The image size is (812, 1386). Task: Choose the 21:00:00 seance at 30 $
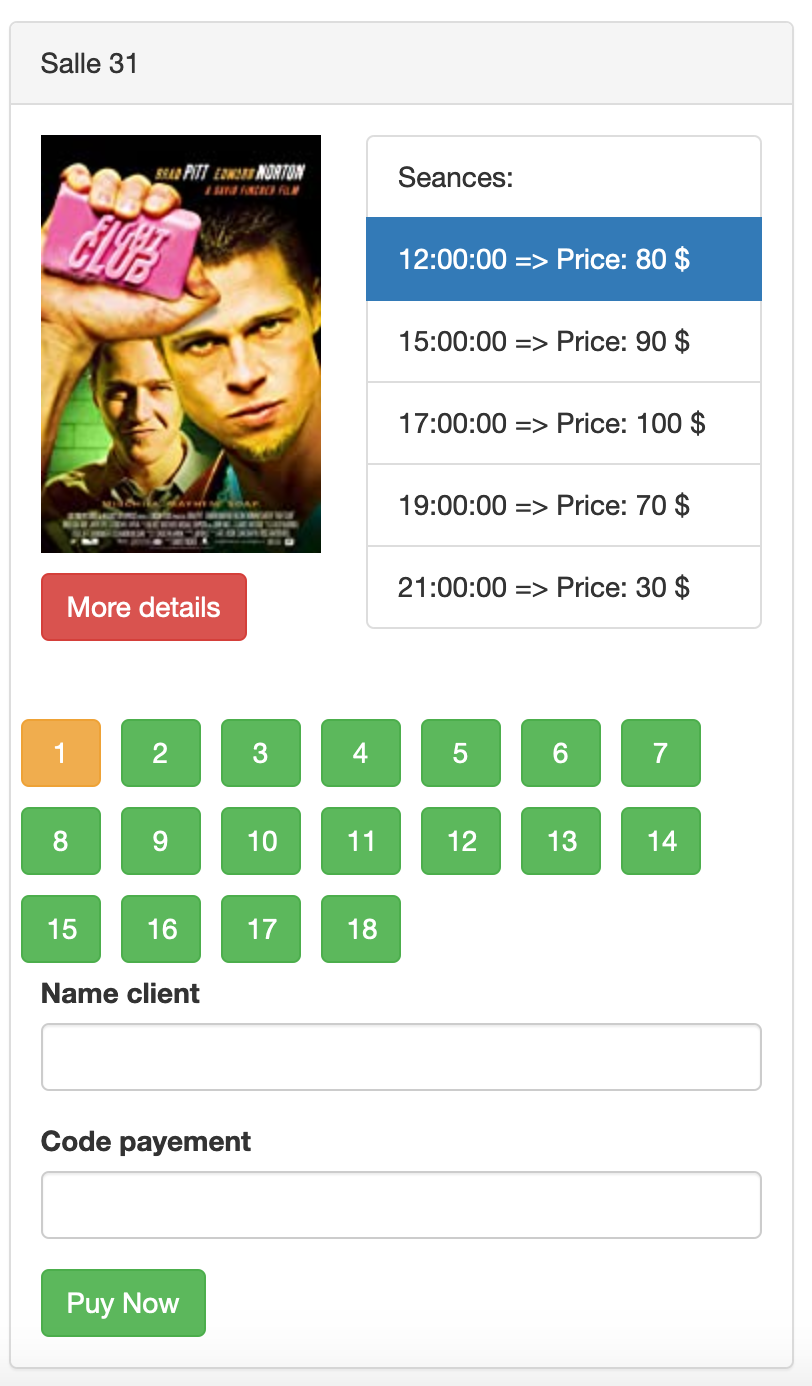[563, 587]
